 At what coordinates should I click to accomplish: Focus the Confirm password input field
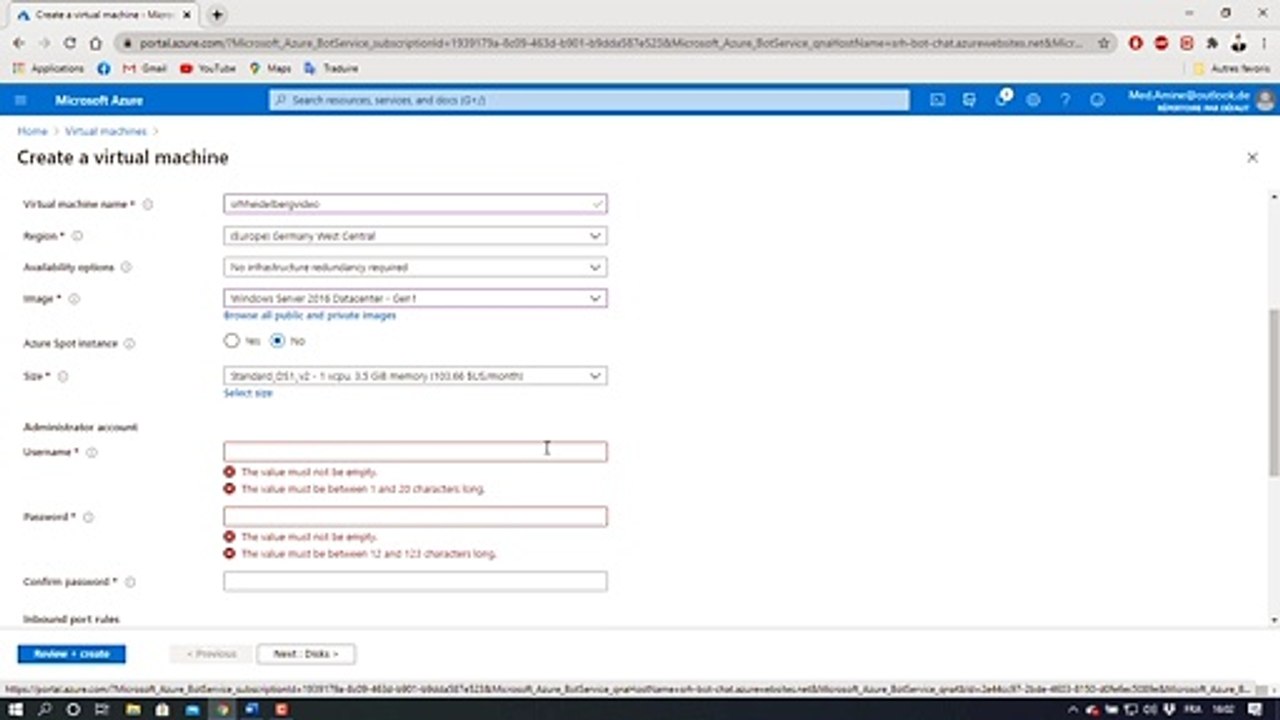pyautogui.click(x=415, y=581)
